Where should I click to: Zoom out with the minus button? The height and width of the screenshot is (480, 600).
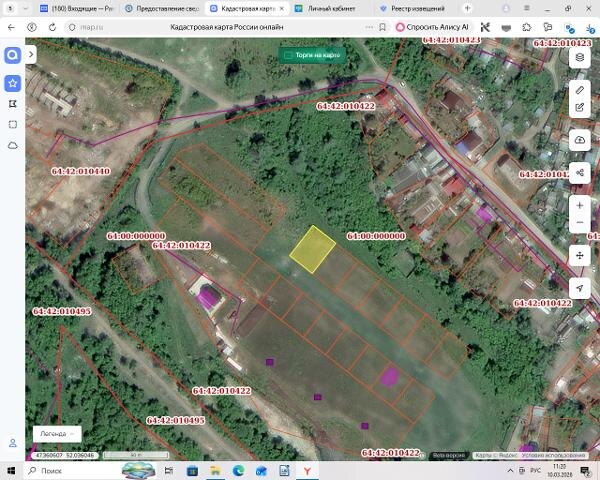pos(579,222)
